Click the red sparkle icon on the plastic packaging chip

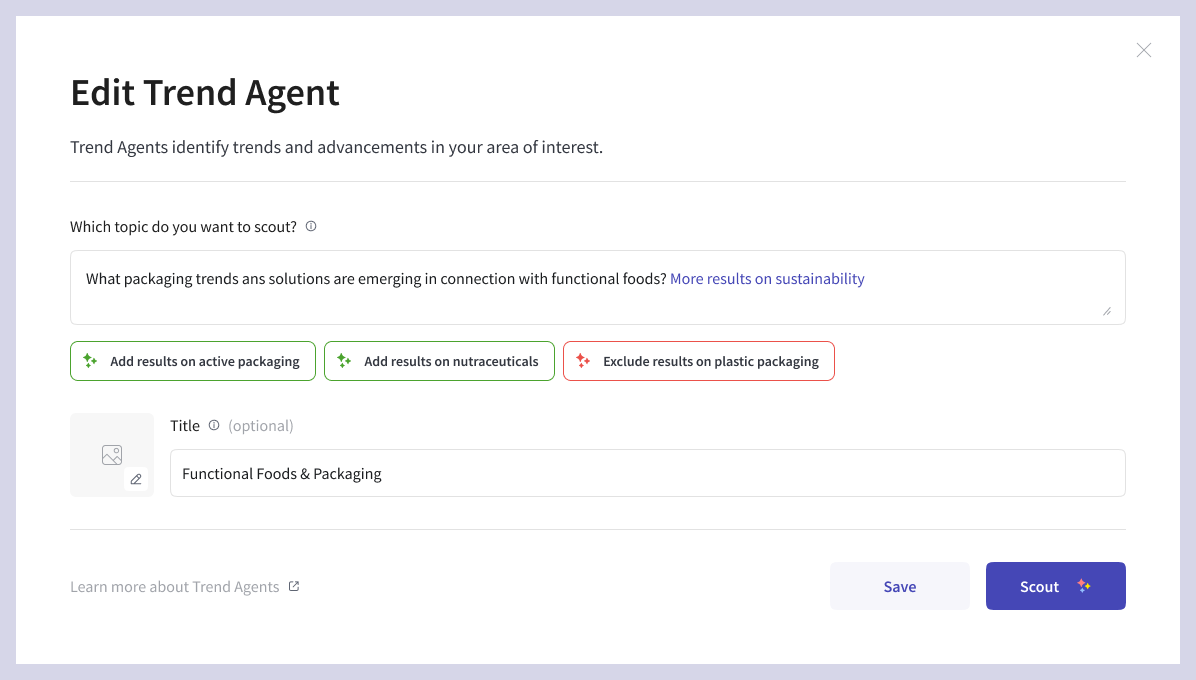583,361
